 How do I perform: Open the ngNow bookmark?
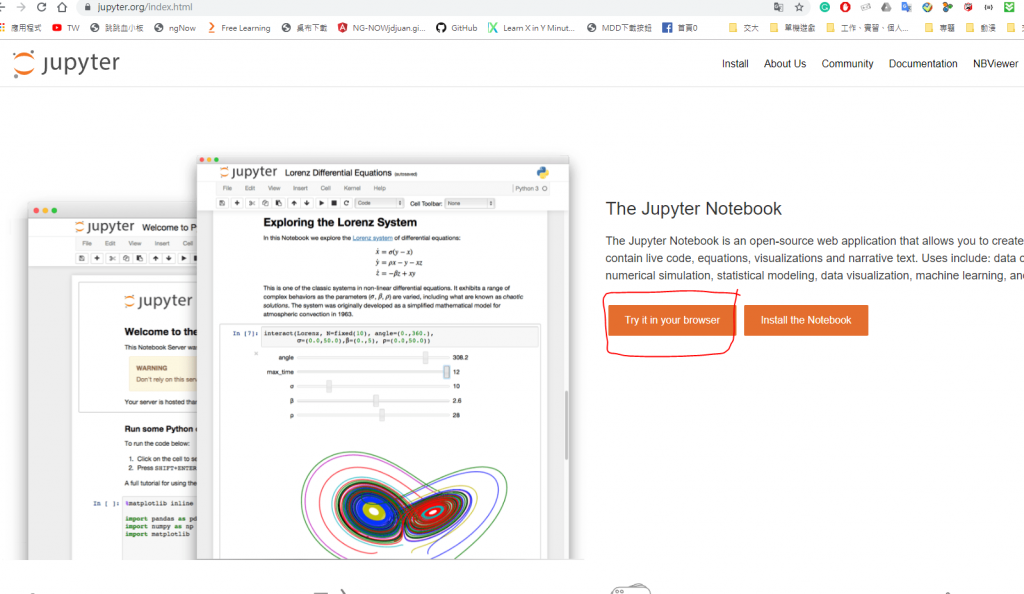click(x=175, y=28)
